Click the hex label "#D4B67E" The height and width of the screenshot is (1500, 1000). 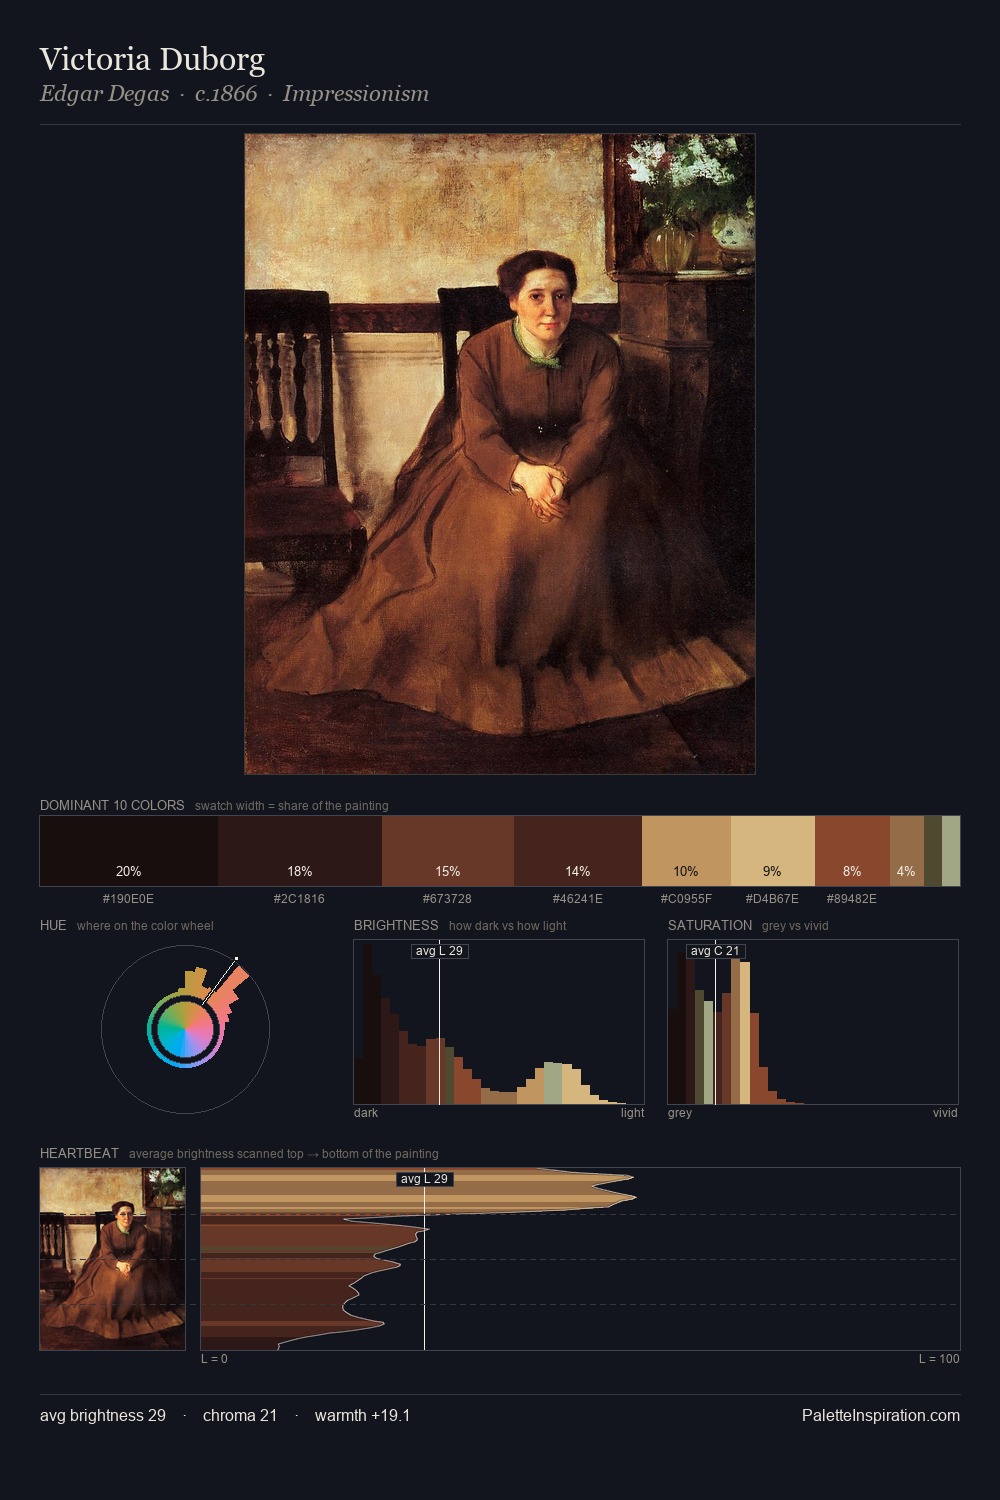772,899
